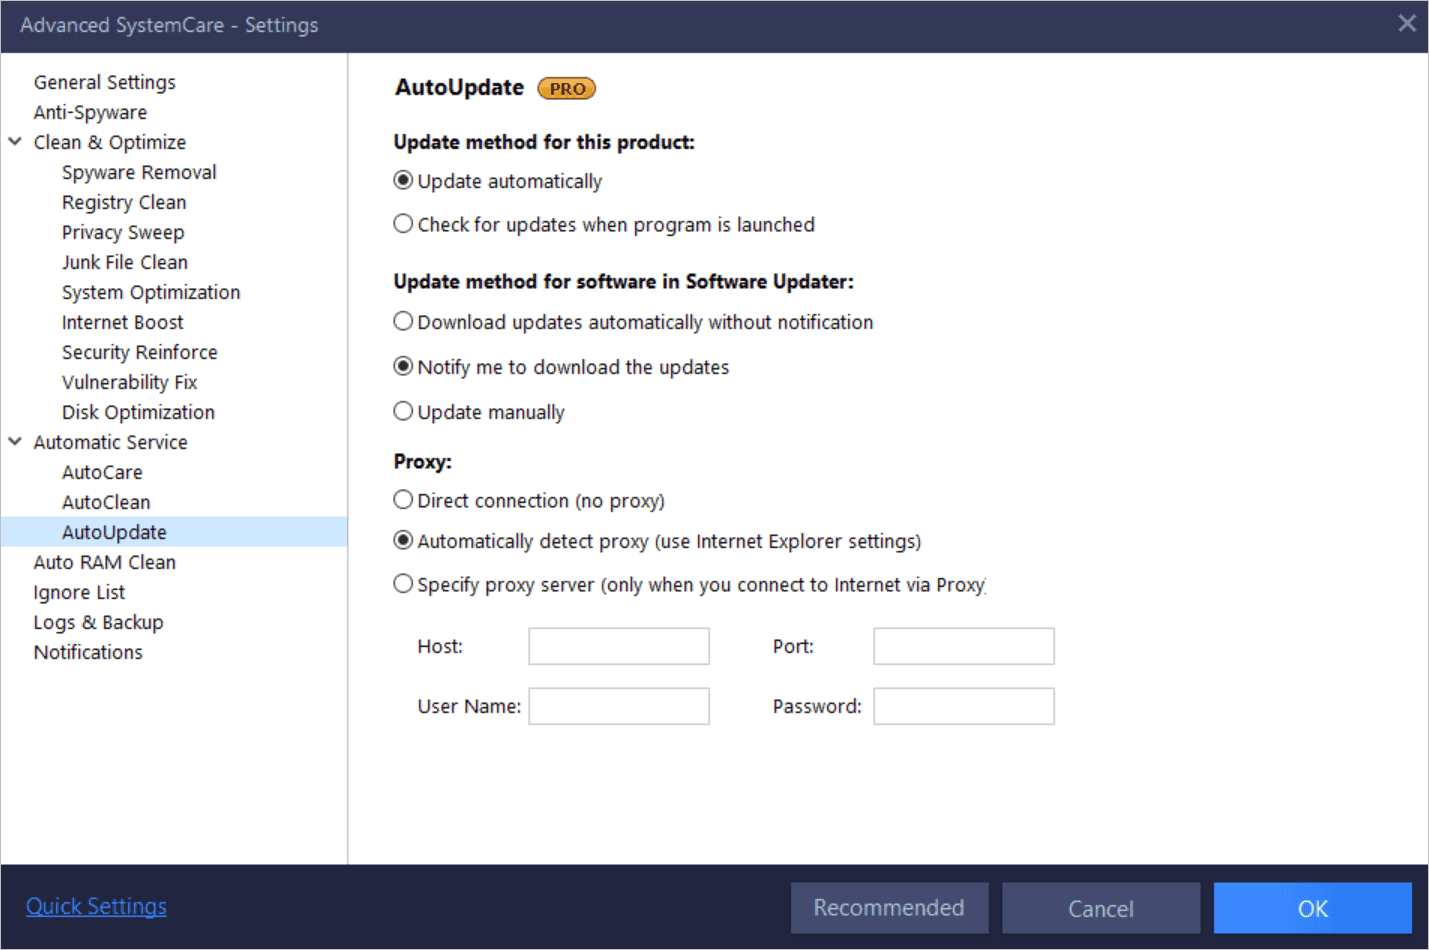
Task: Open Auto RAM Clean settings
Action: click(x=105, y=562)
